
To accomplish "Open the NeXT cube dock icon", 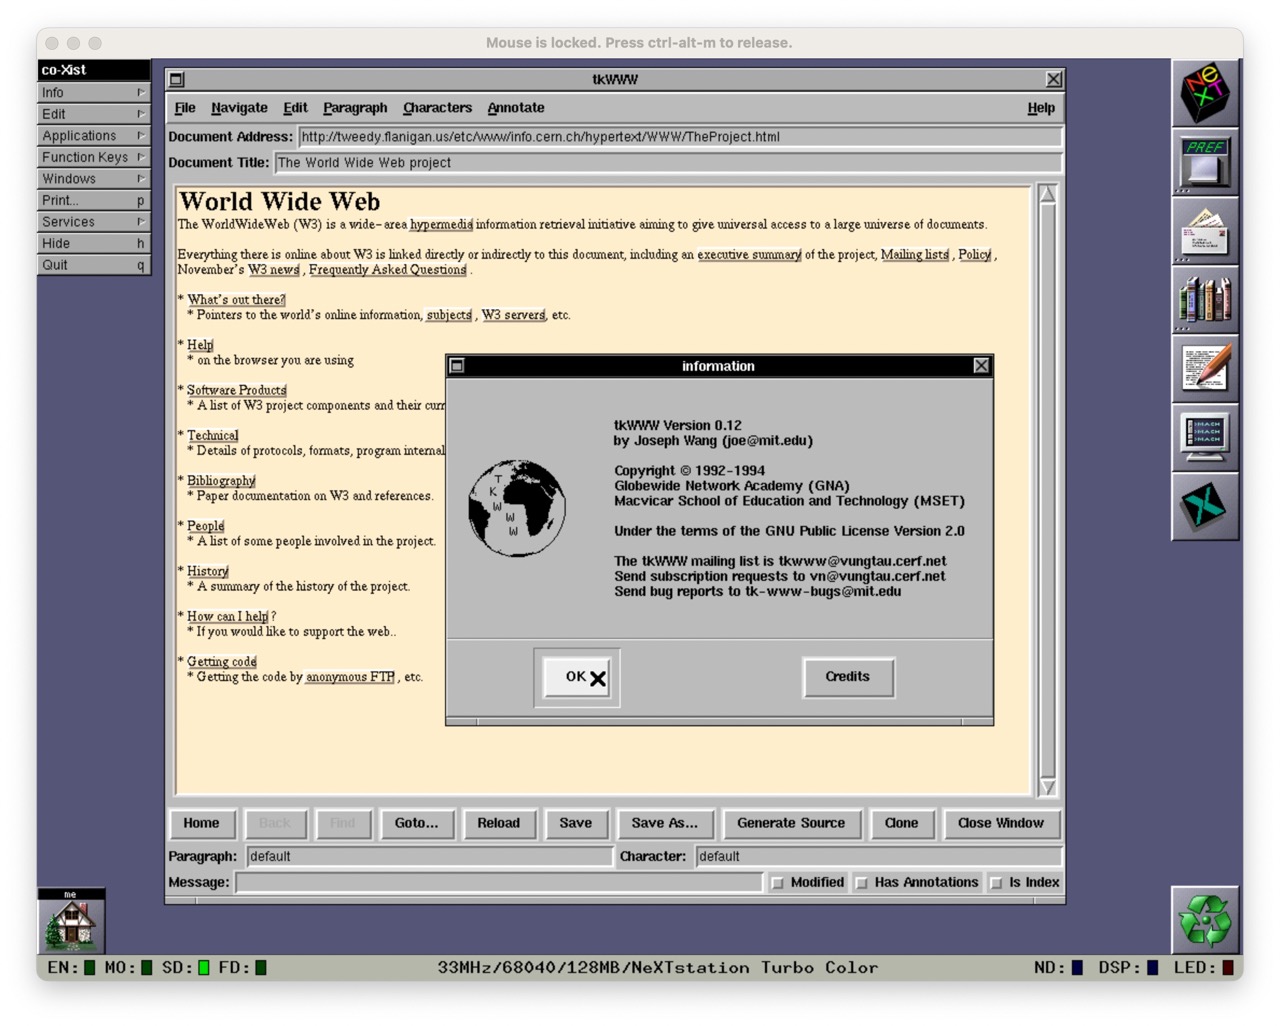I will 1206,94.
